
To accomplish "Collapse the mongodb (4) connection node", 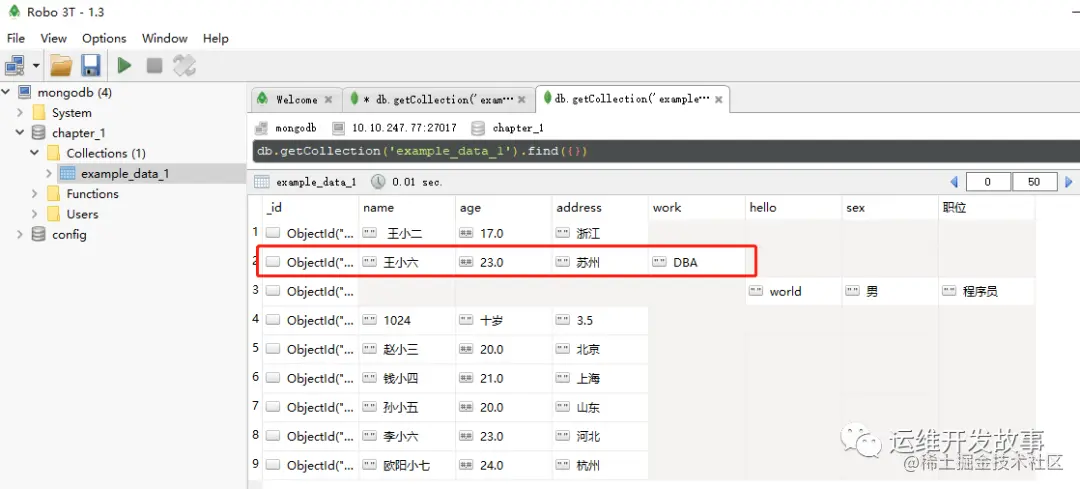I will [x=7, y=92].
